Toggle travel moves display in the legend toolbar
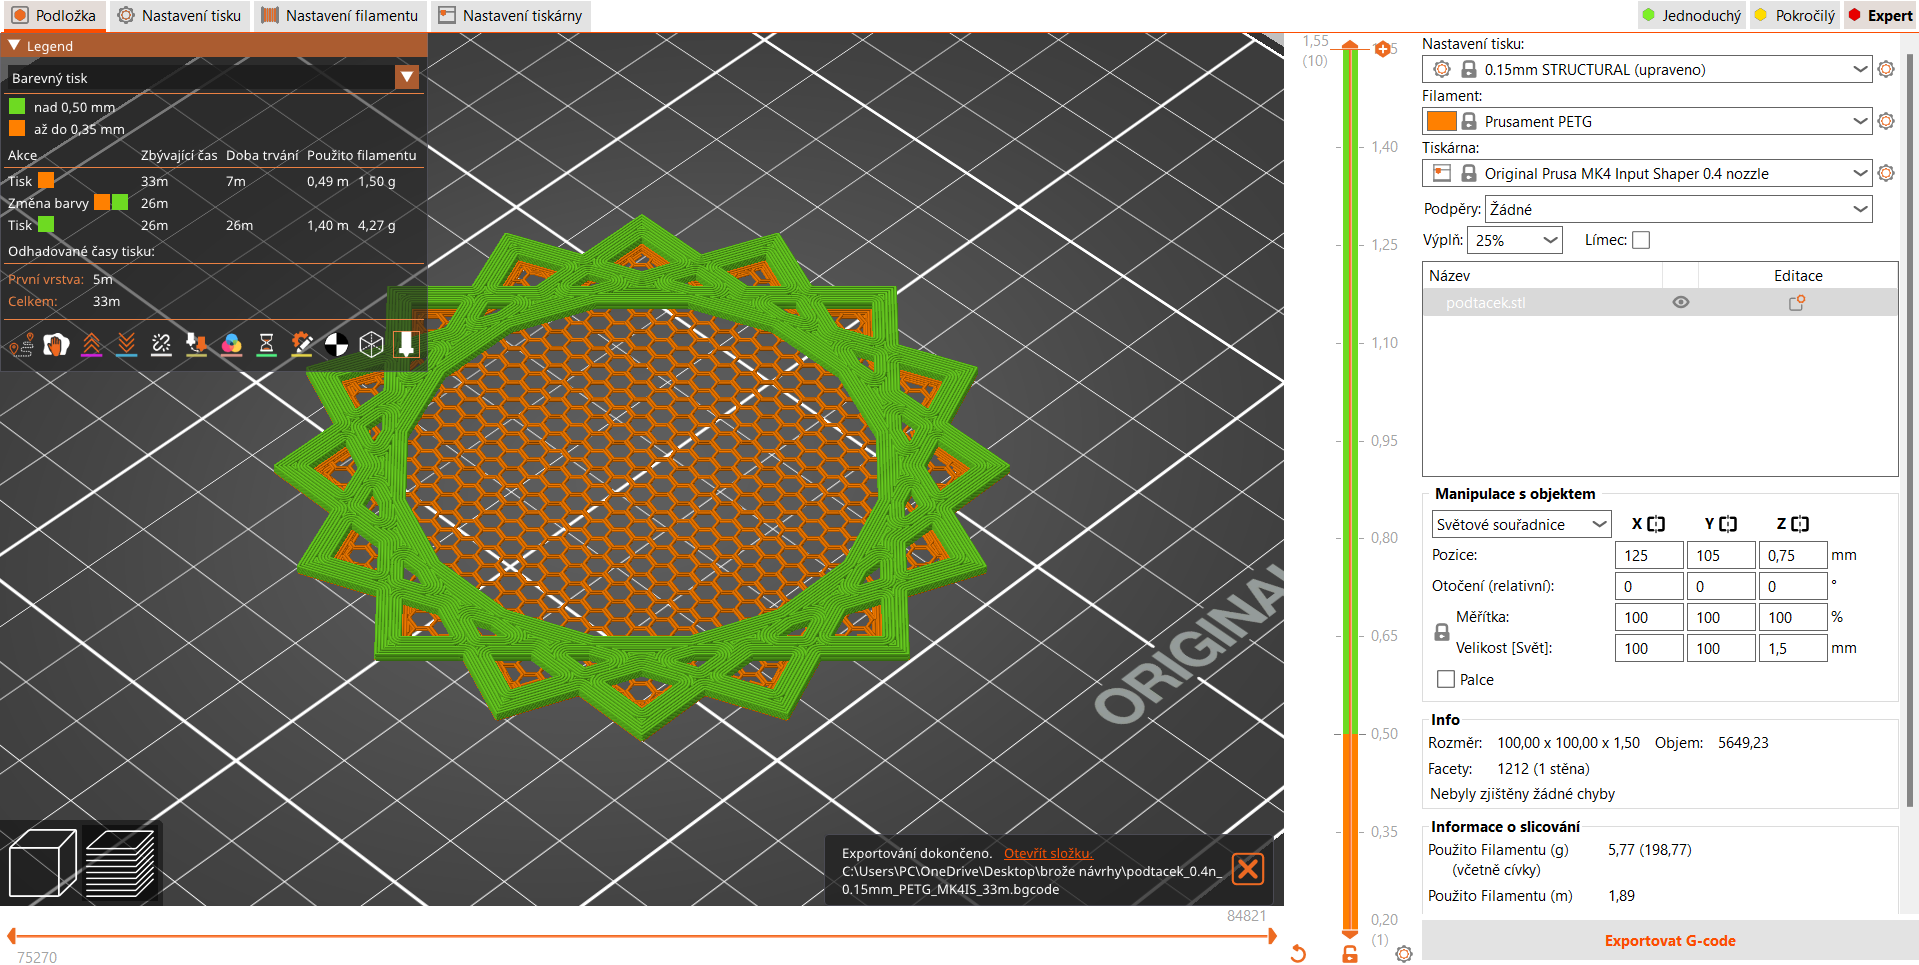 pyautogui.click(x=21, y=344)
